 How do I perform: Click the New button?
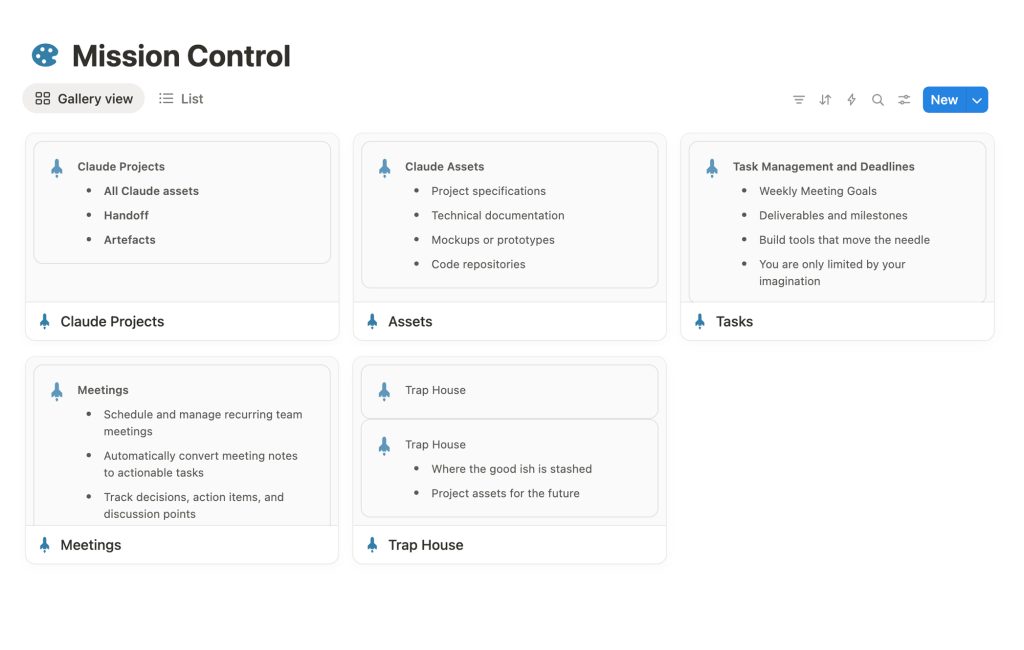click(943, 100)
